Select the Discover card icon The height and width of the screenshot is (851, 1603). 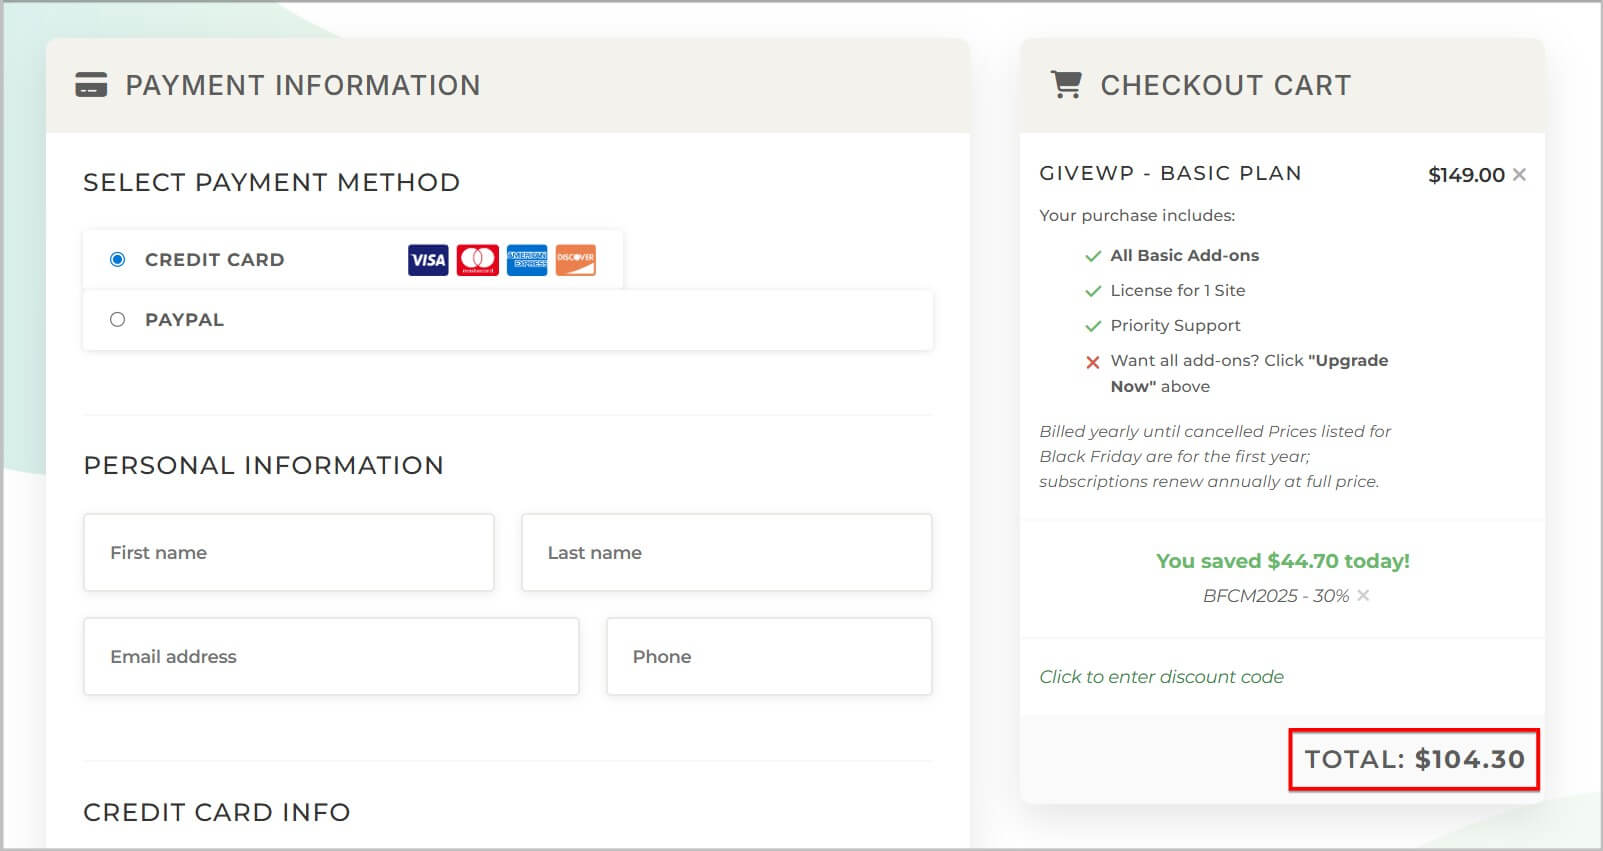(x=576, y=260)
